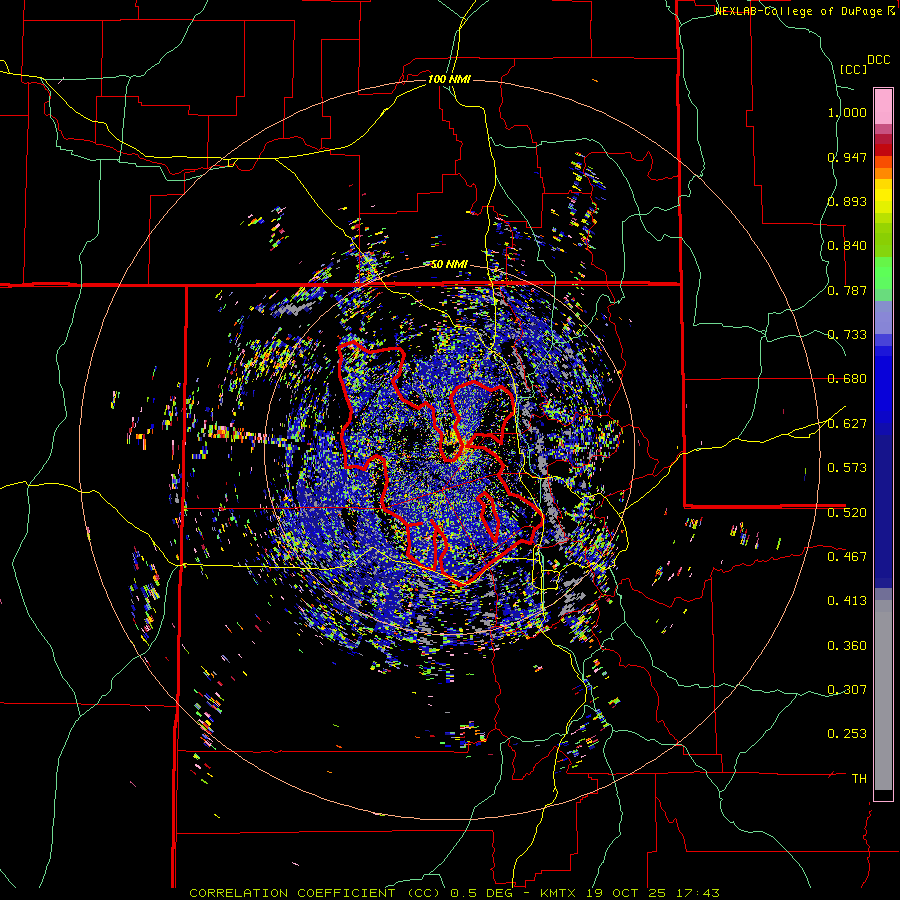Image resolution: width=900 pixels, height=900 pixels.
Task: Click the 0.5 DEG elevation text
Action: 484,893
